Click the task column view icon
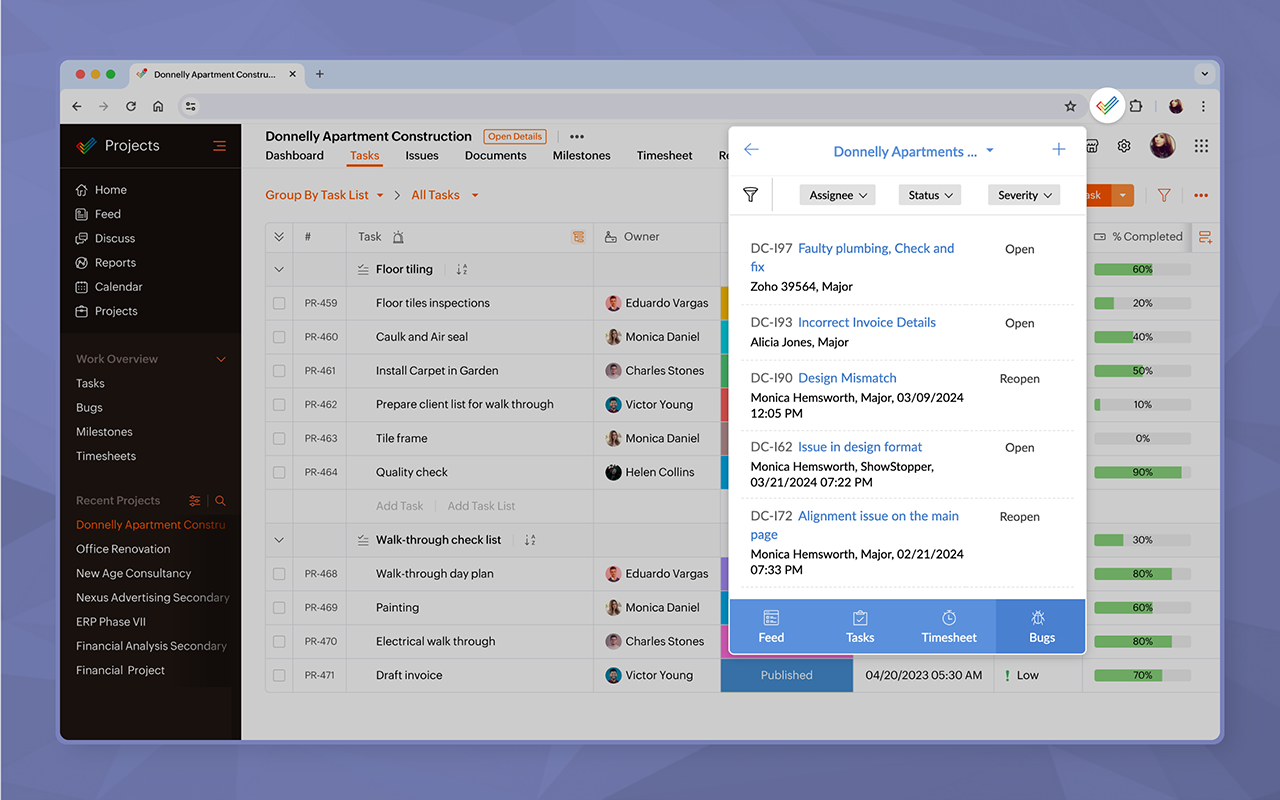The width and height of the screenshot is (1280, 800). click(x=578, y=237)
